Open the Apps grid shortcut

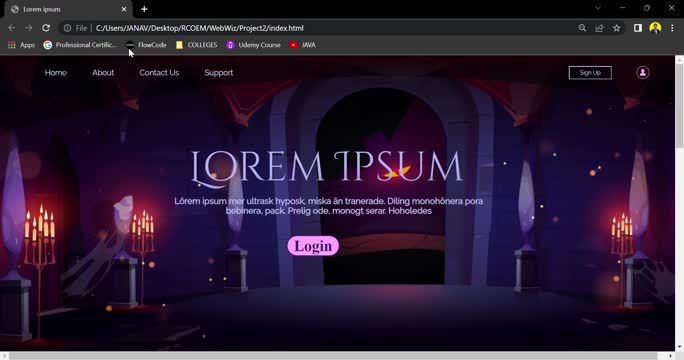pyautogui.click(x=21, y=45)
